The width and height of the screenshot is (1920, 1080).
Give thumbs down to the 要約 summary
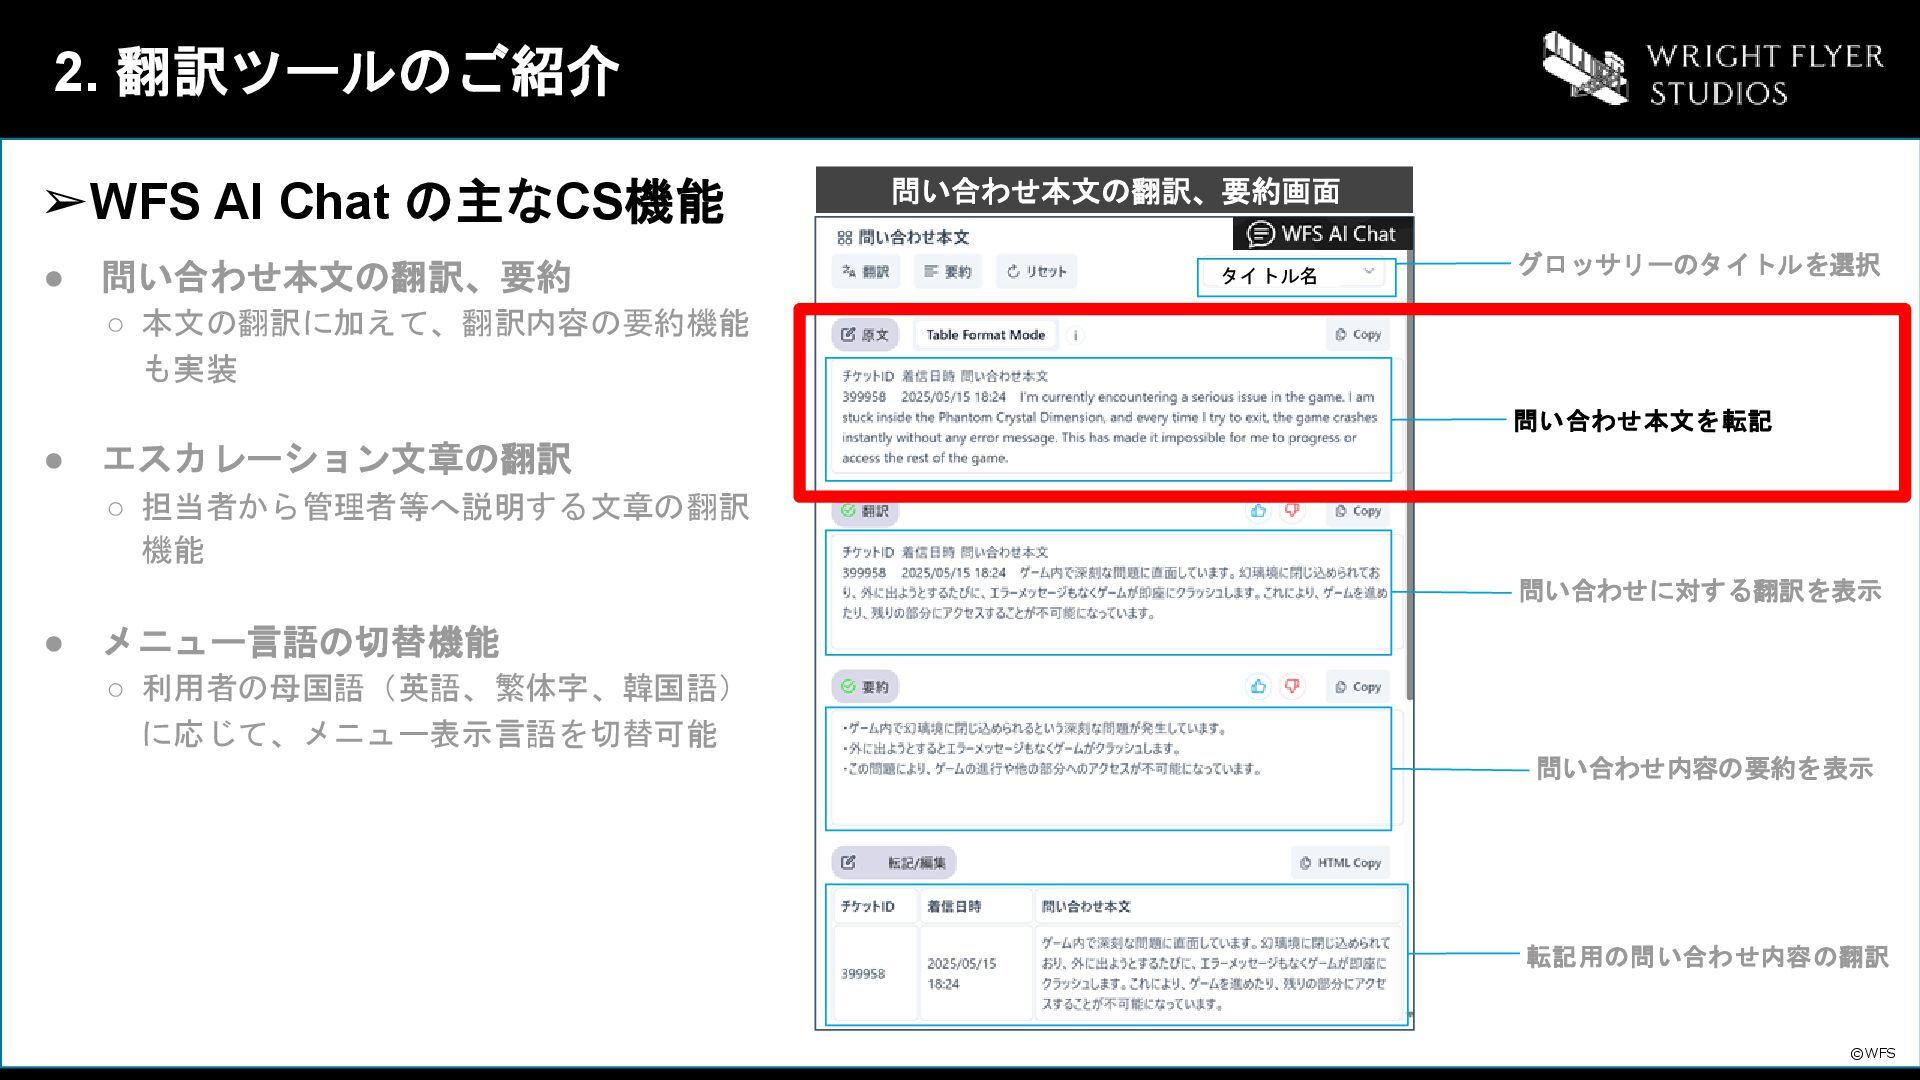click(x=1292, y=687)
